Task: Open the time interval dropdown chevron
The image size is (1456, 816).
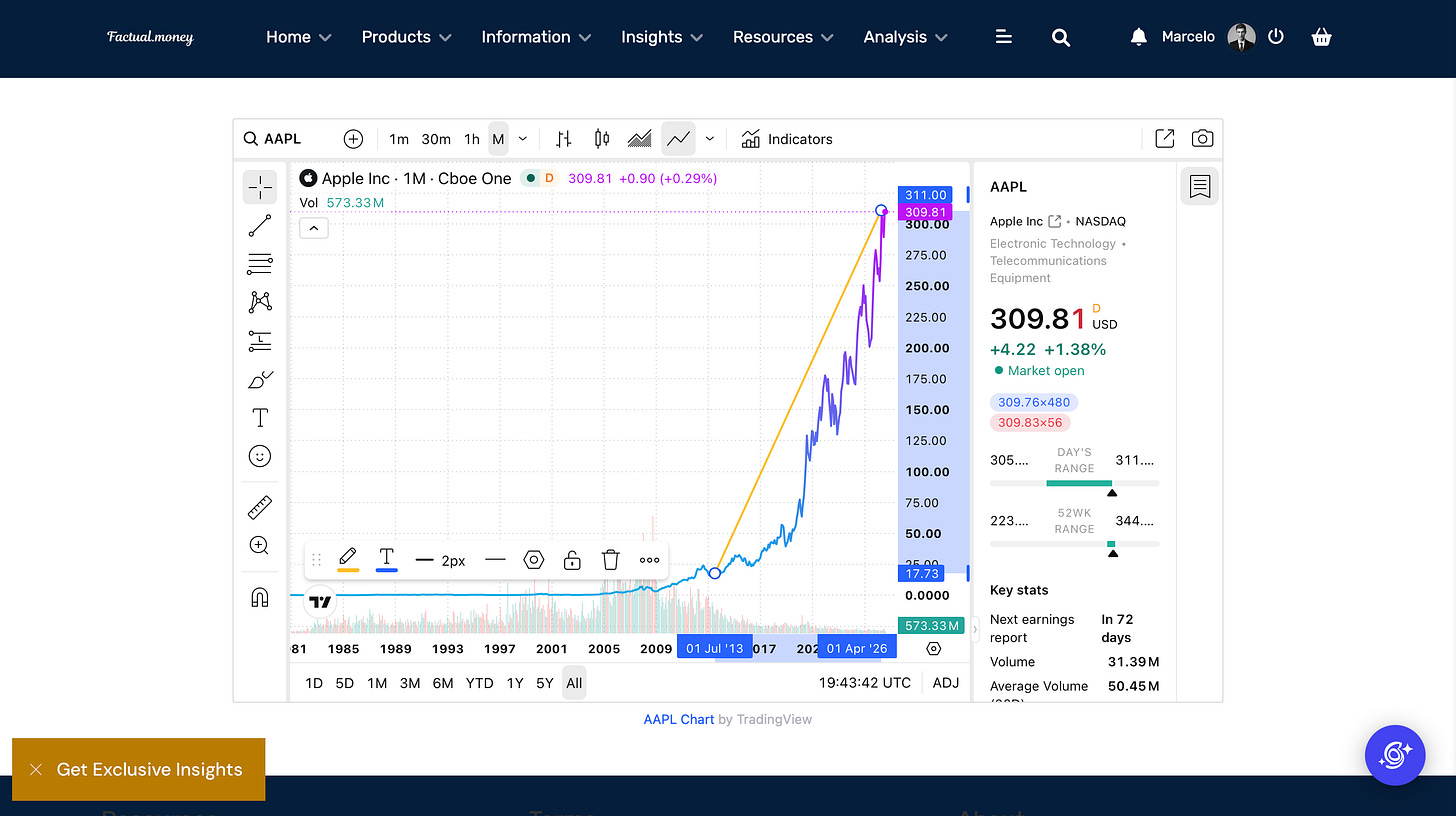Action: 522,139
